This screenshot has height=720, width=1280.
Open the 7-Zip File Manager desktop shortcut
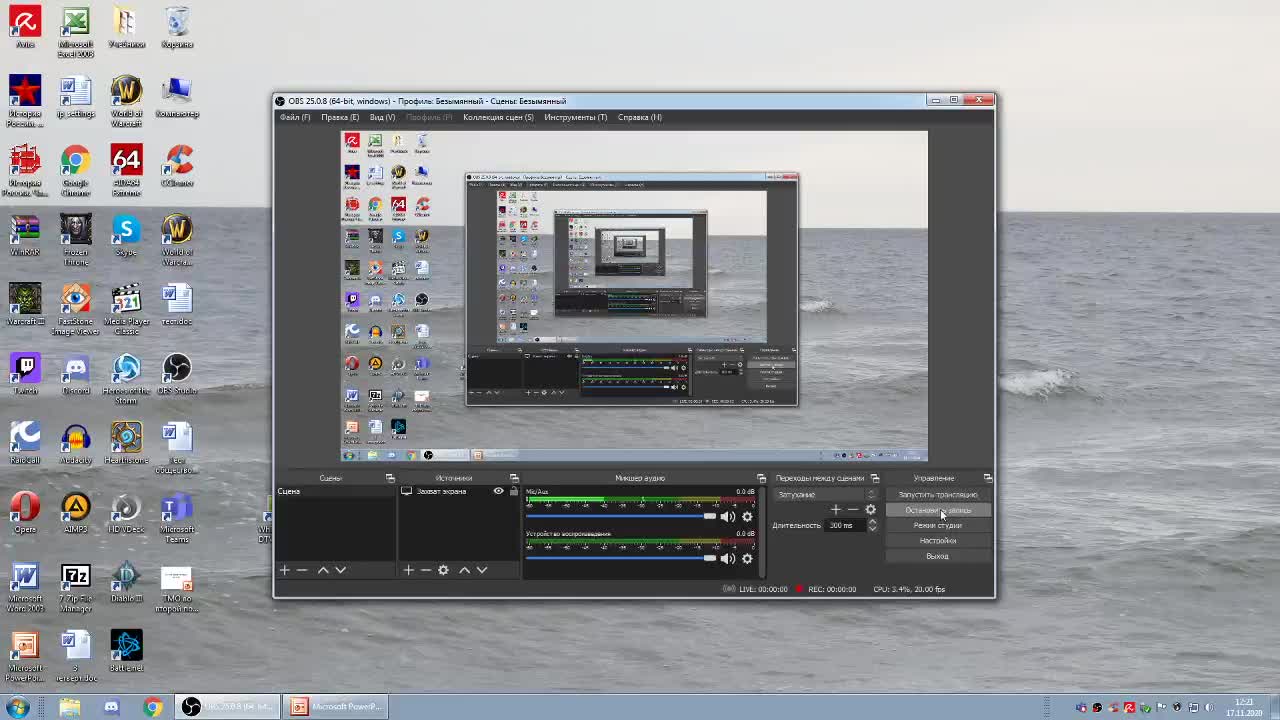76,588
